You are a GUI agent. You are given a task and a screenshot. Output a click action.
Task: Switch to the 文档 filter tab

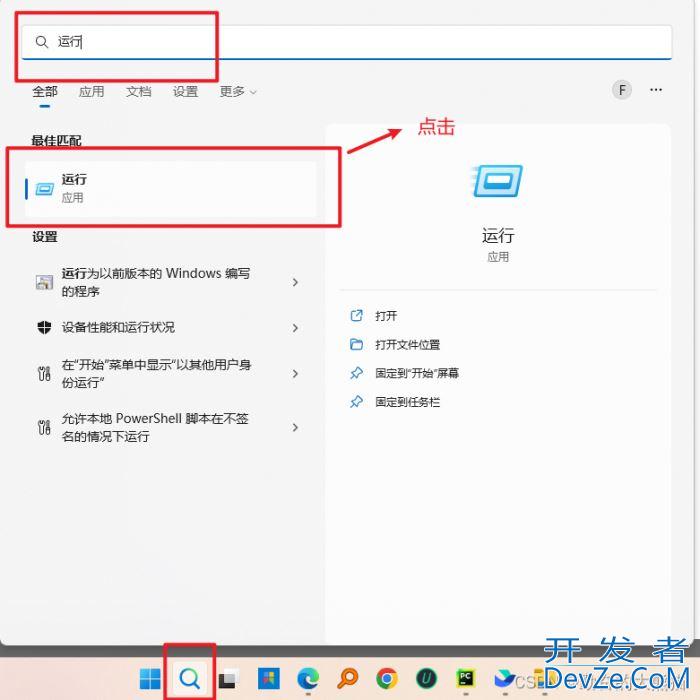tap(139, 91)
